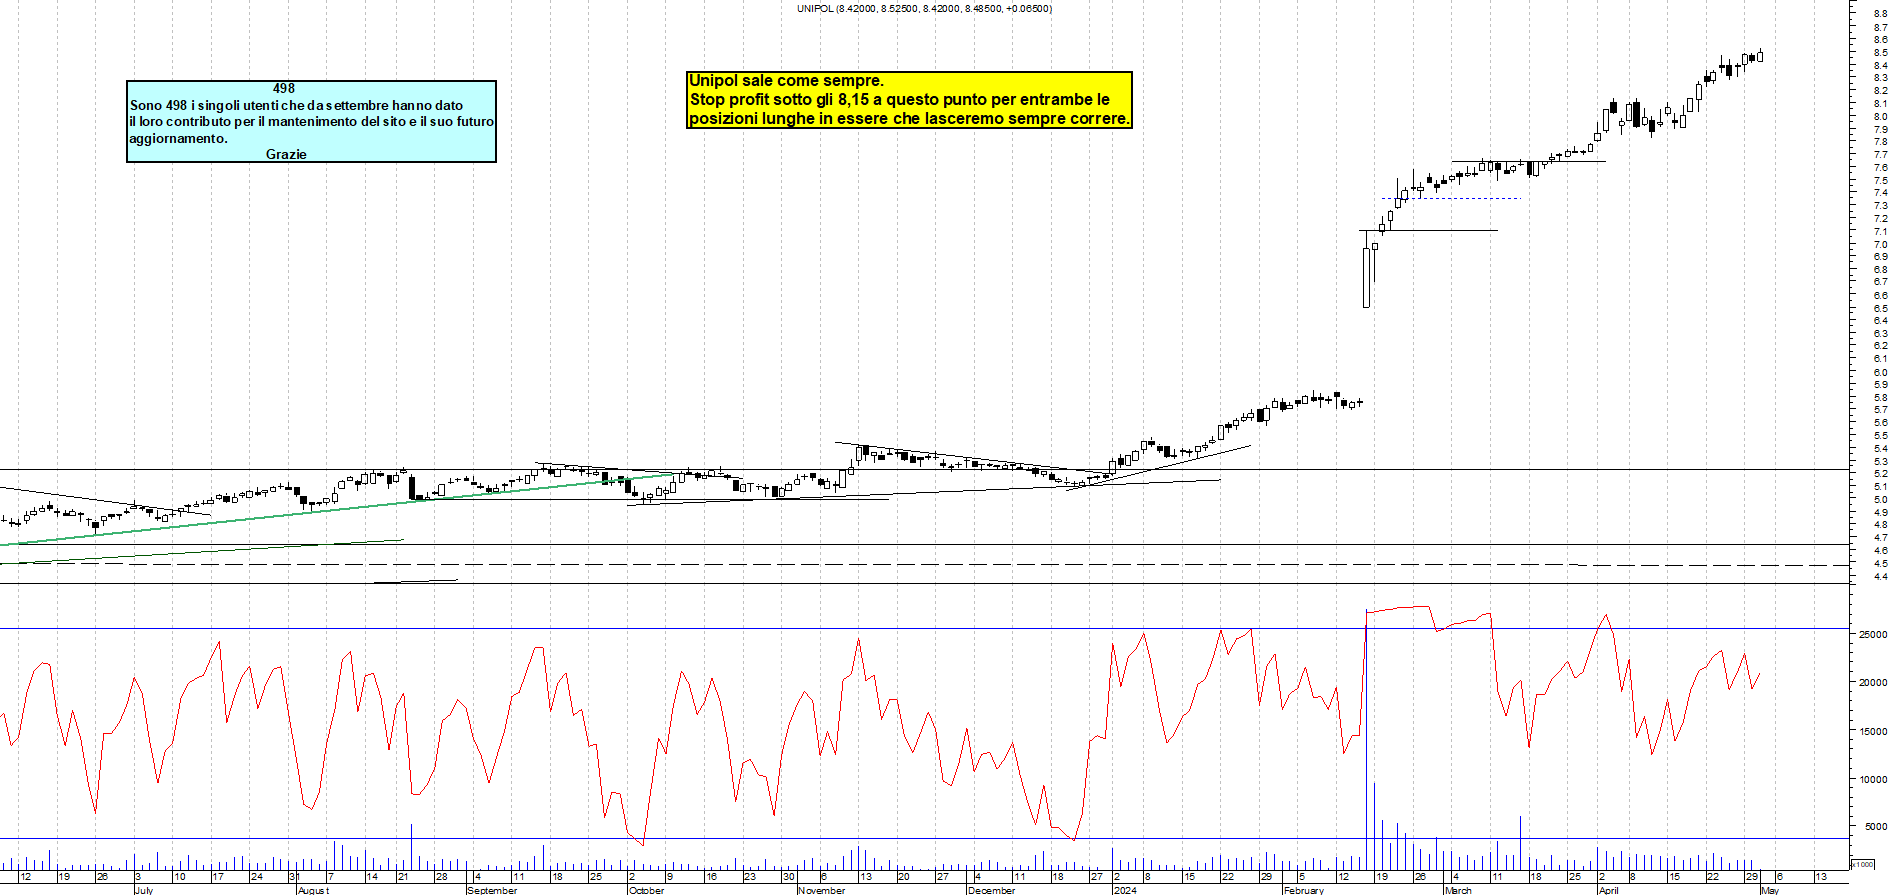This screenshot has height=895, width=1890.
Task: Click the 8.8 price axis label
Action: 1881,14
